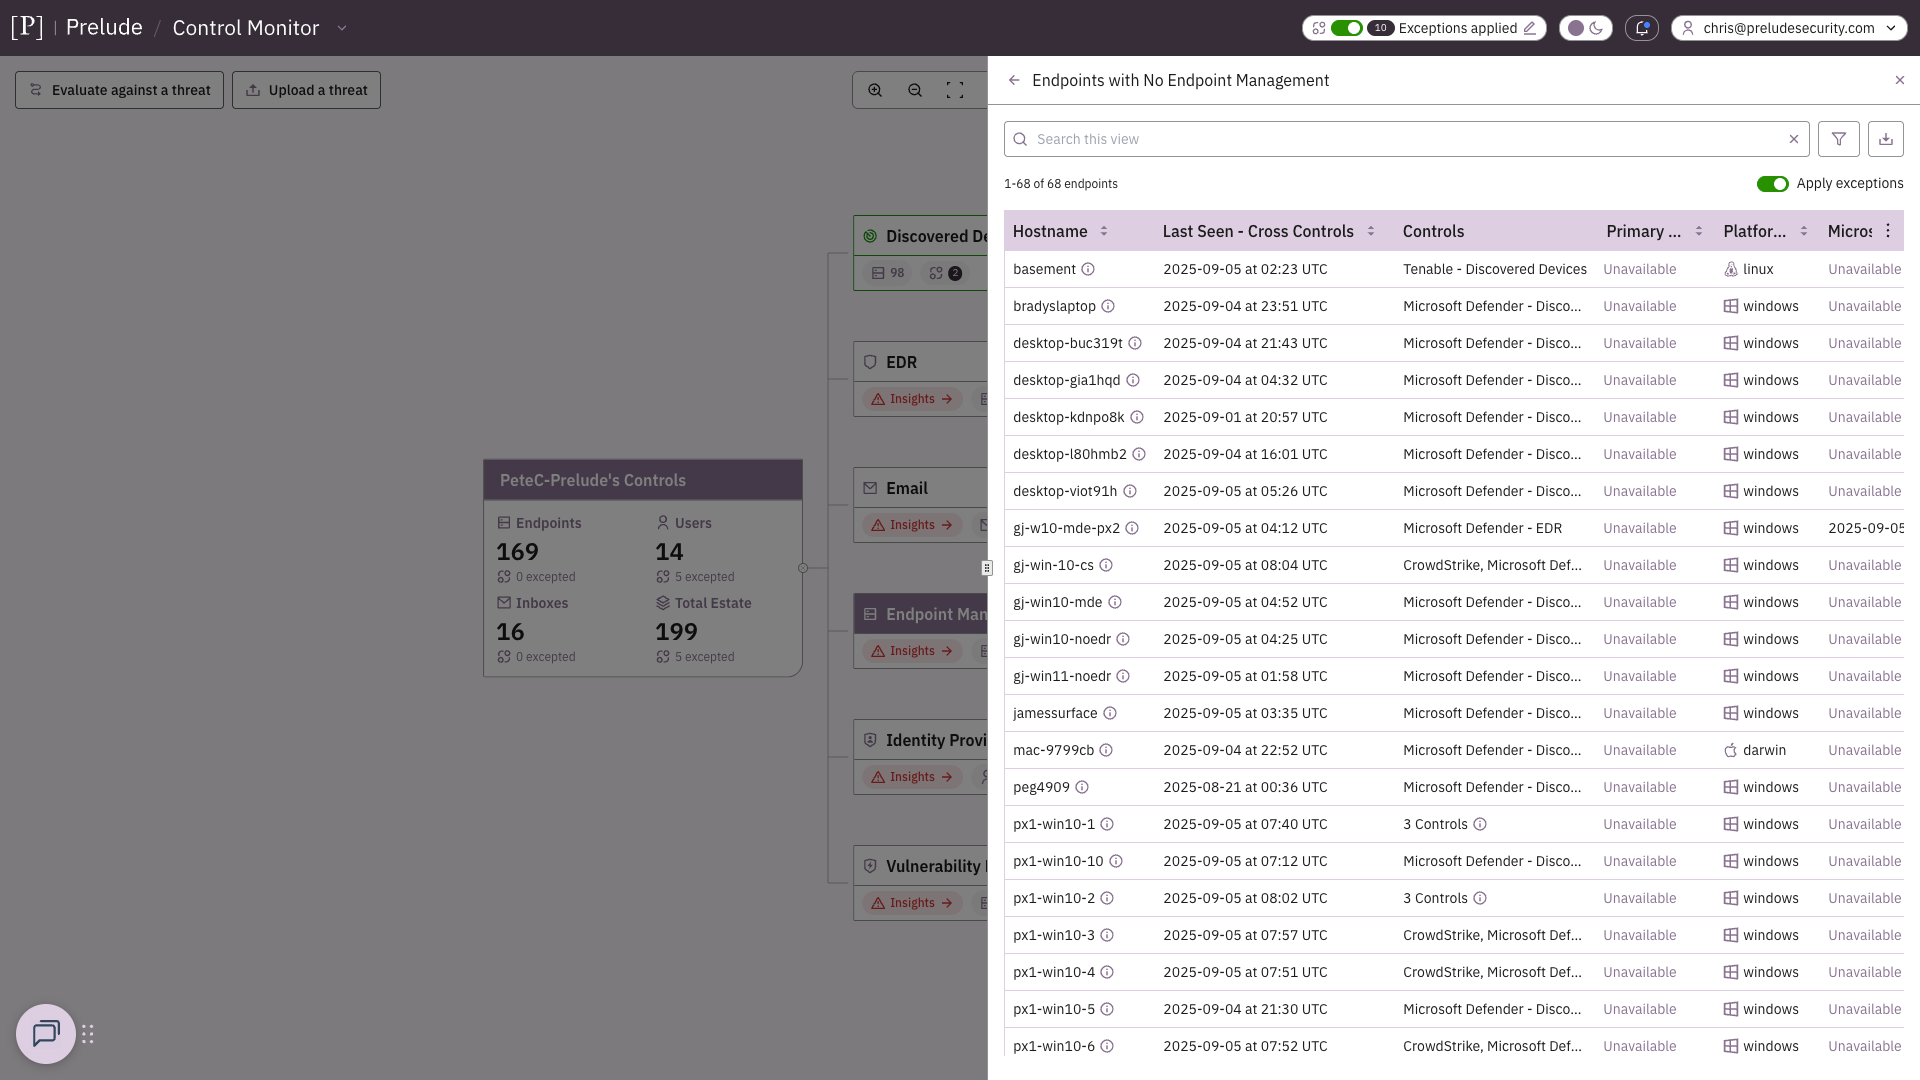
Task: Click the Endpoints count 169
Action: pyautogui.click(x=517, y=552)
